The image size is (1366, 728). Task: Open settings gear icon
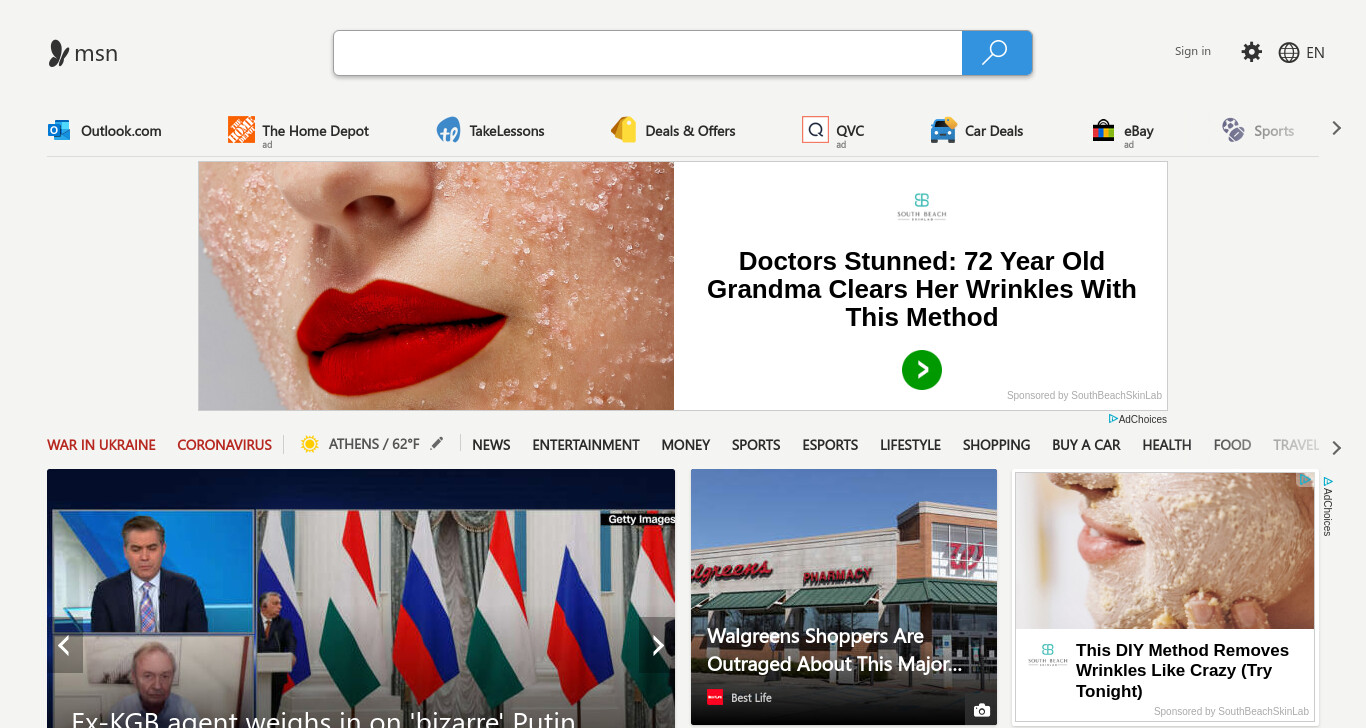[1252, 52]
